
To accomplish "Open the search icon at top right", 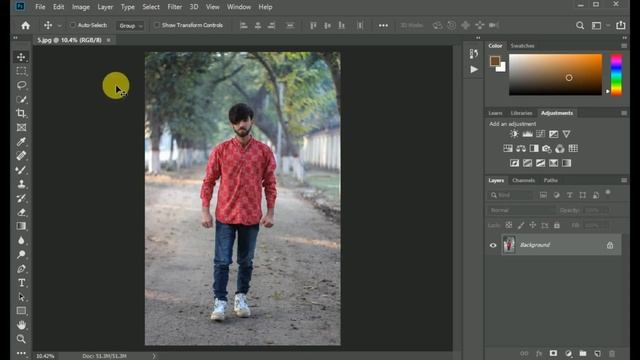I will coord(580,25).
